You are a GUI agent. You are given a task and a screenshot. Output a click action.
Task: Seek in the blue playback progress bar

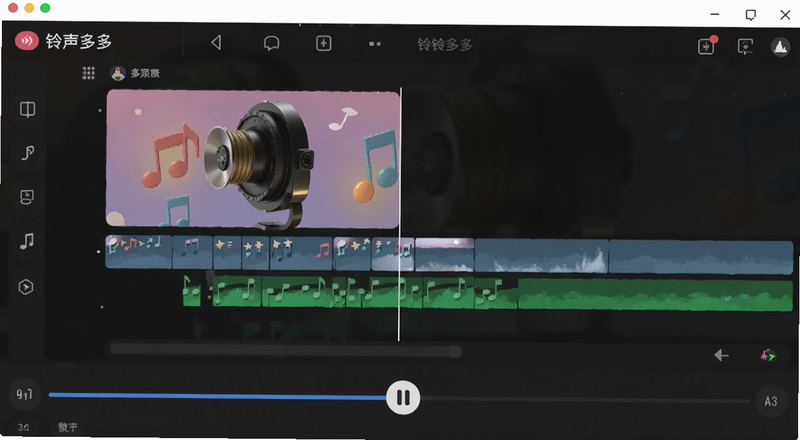point(217,396)
